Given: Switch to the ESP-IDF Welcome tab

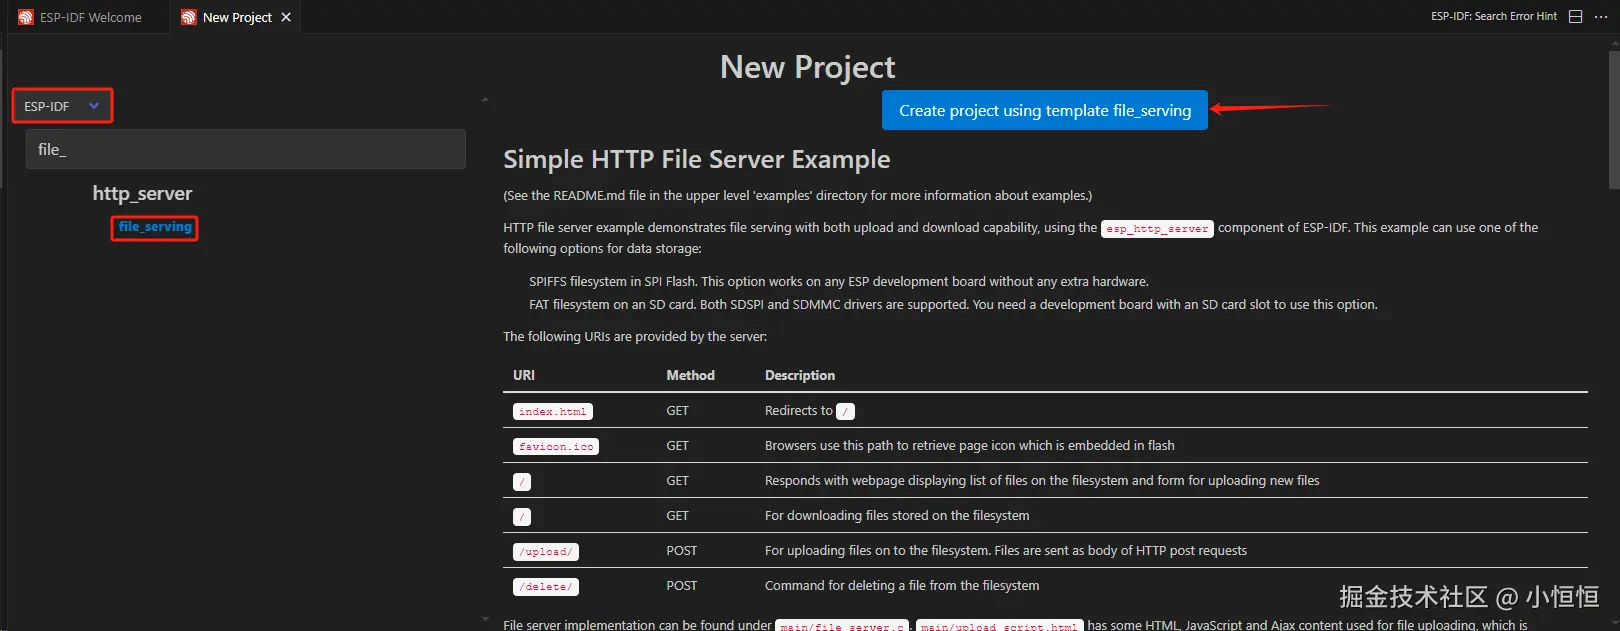Looking at the screenshot, I should [90, 17].
